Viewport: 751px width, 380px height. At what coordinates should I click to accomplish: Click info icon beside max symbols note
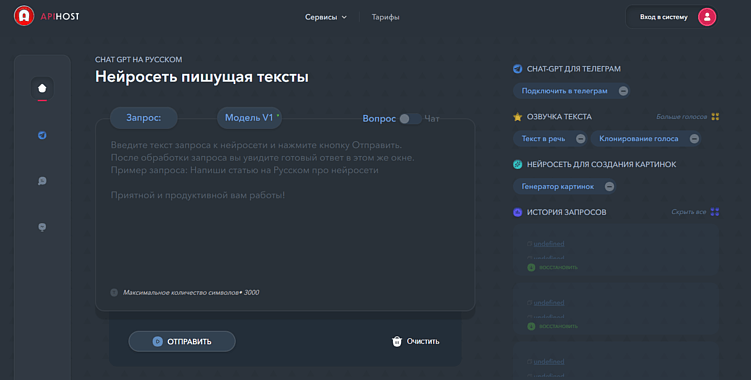pyautogui.click(x=114, y=292)
